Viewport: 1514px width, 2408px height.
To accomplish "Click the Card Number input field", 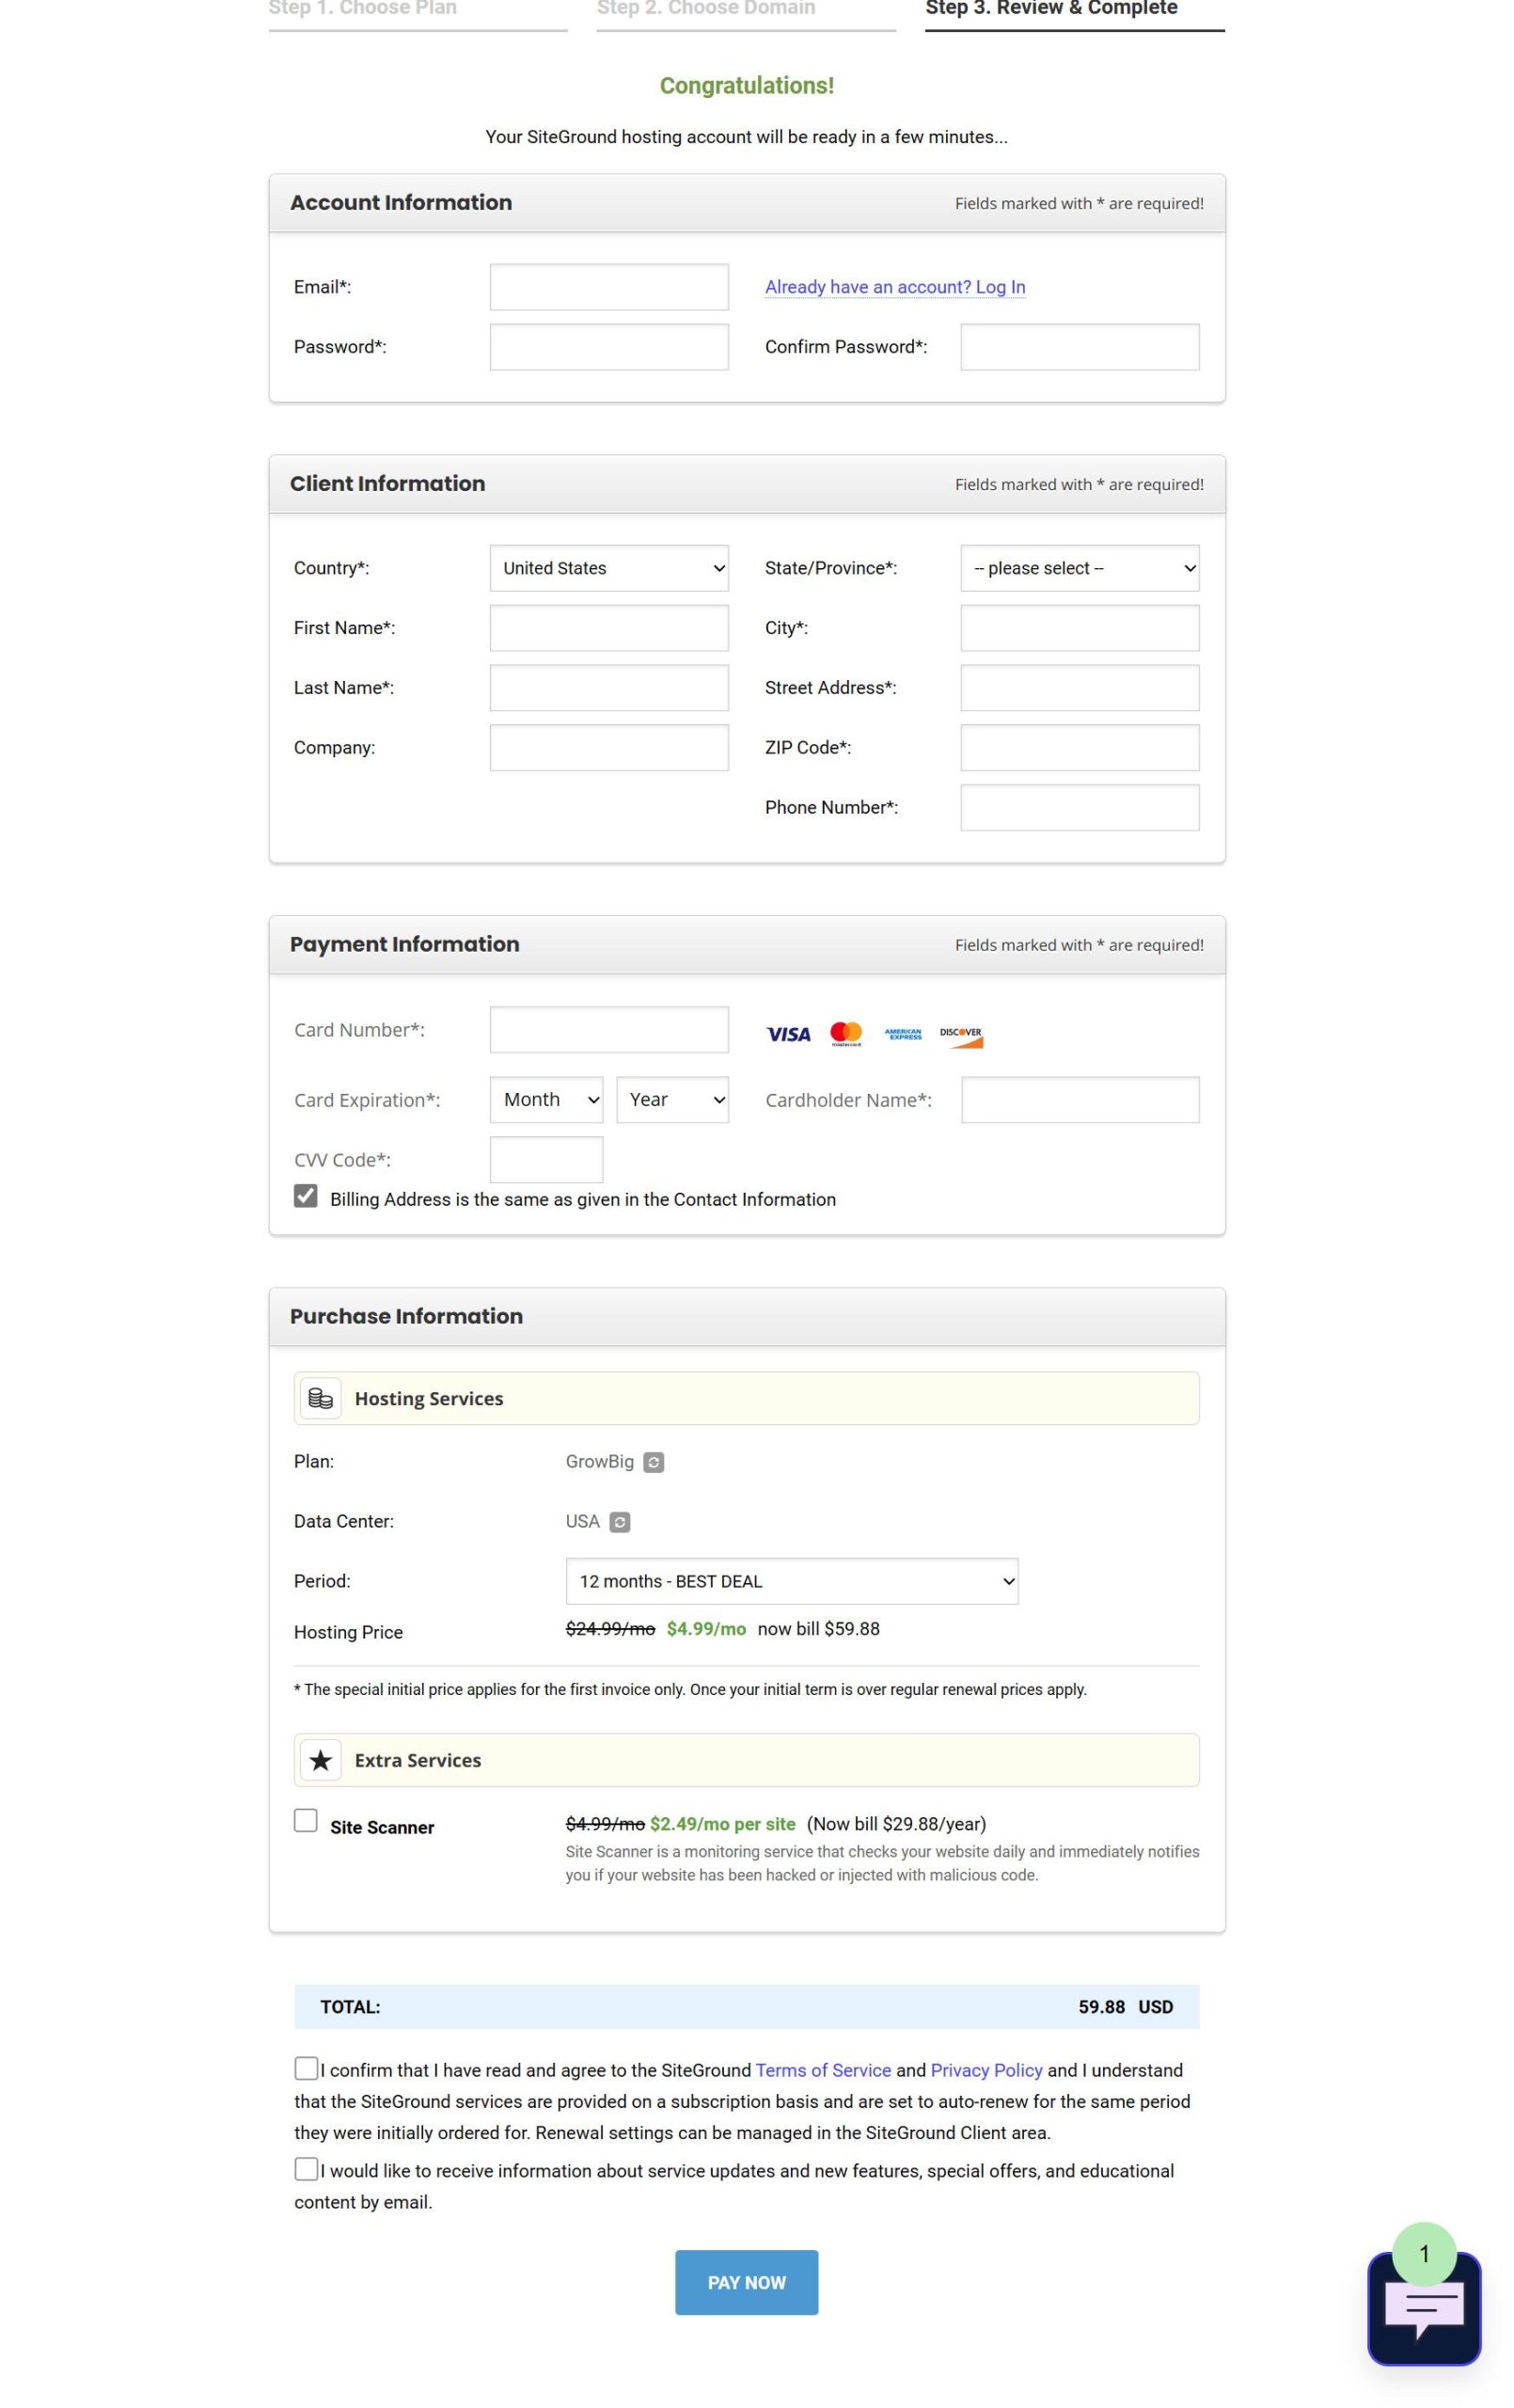I will pos(609,1030).
